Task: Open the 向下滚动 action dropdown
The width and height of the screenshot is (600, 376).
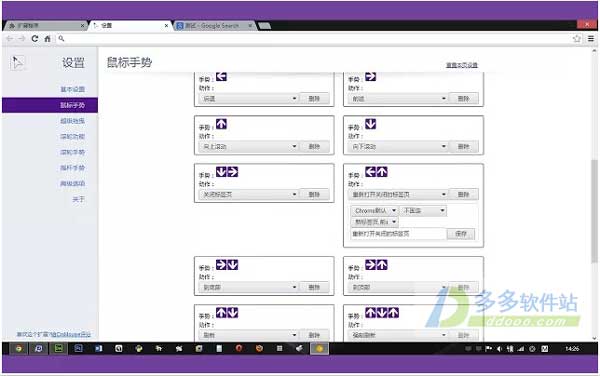Action: (x=398, y=146)
